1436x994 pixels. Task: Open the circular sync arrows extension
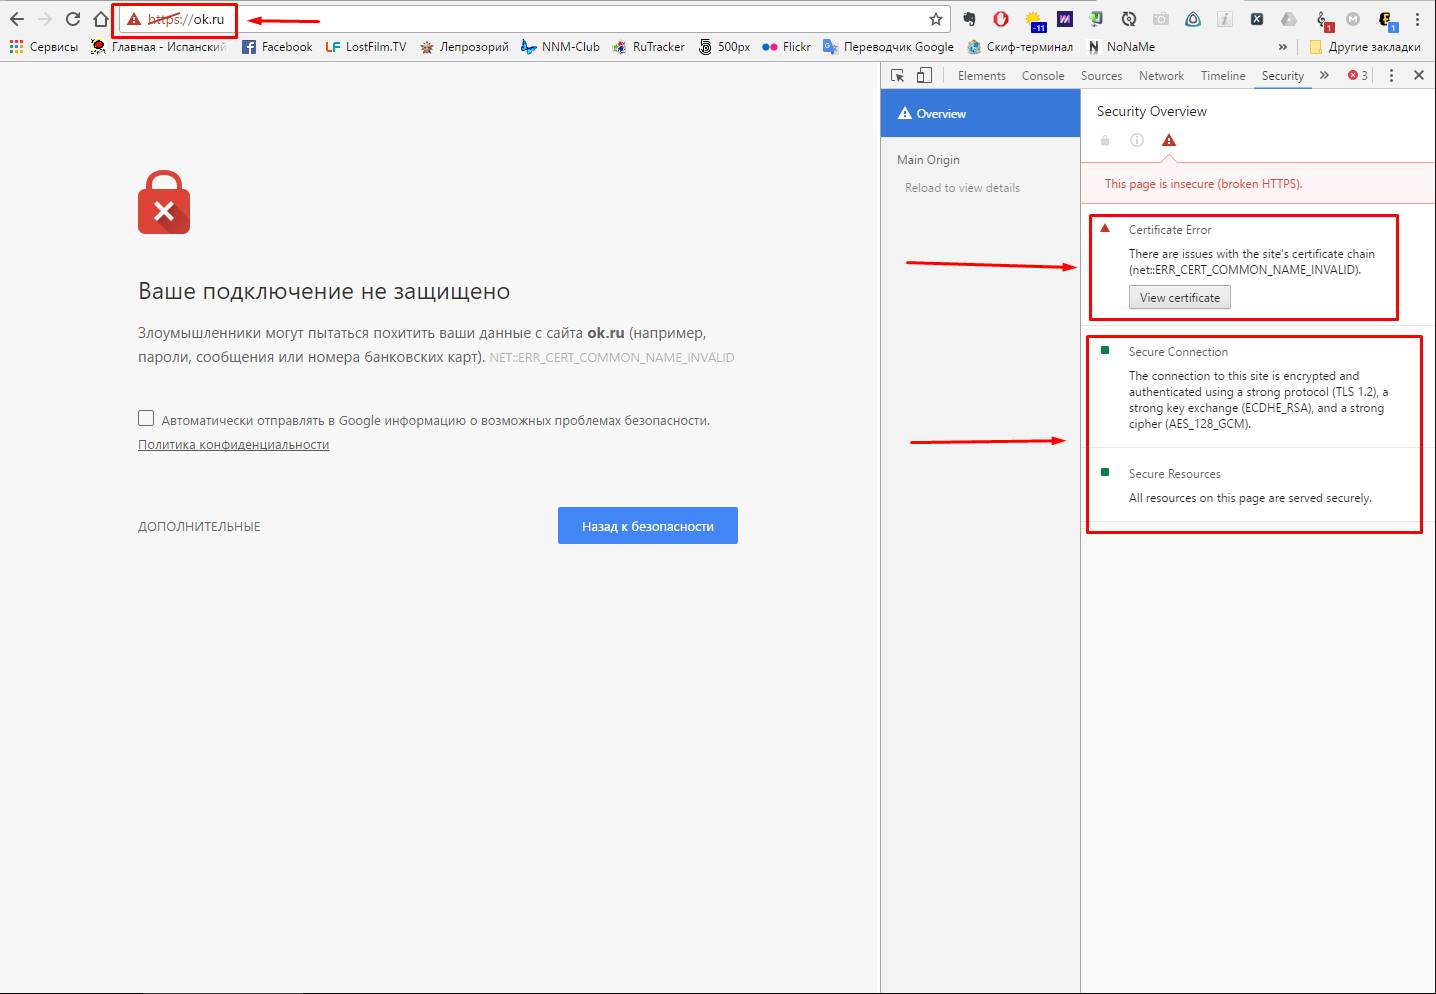coord(1129,19)
